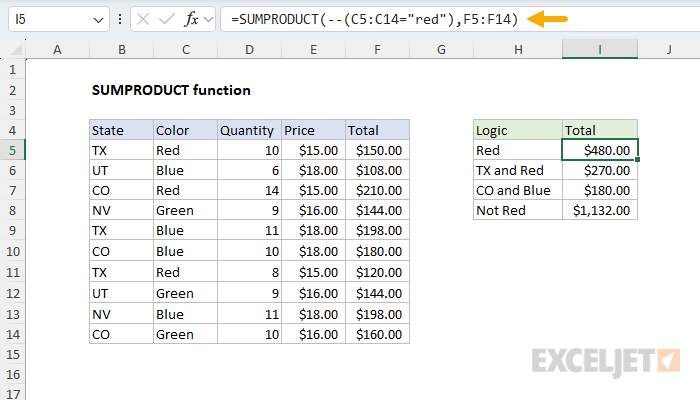Click the quantity 6 cell
The width and height of the screenshot is (700, 400).
[250, 170]
